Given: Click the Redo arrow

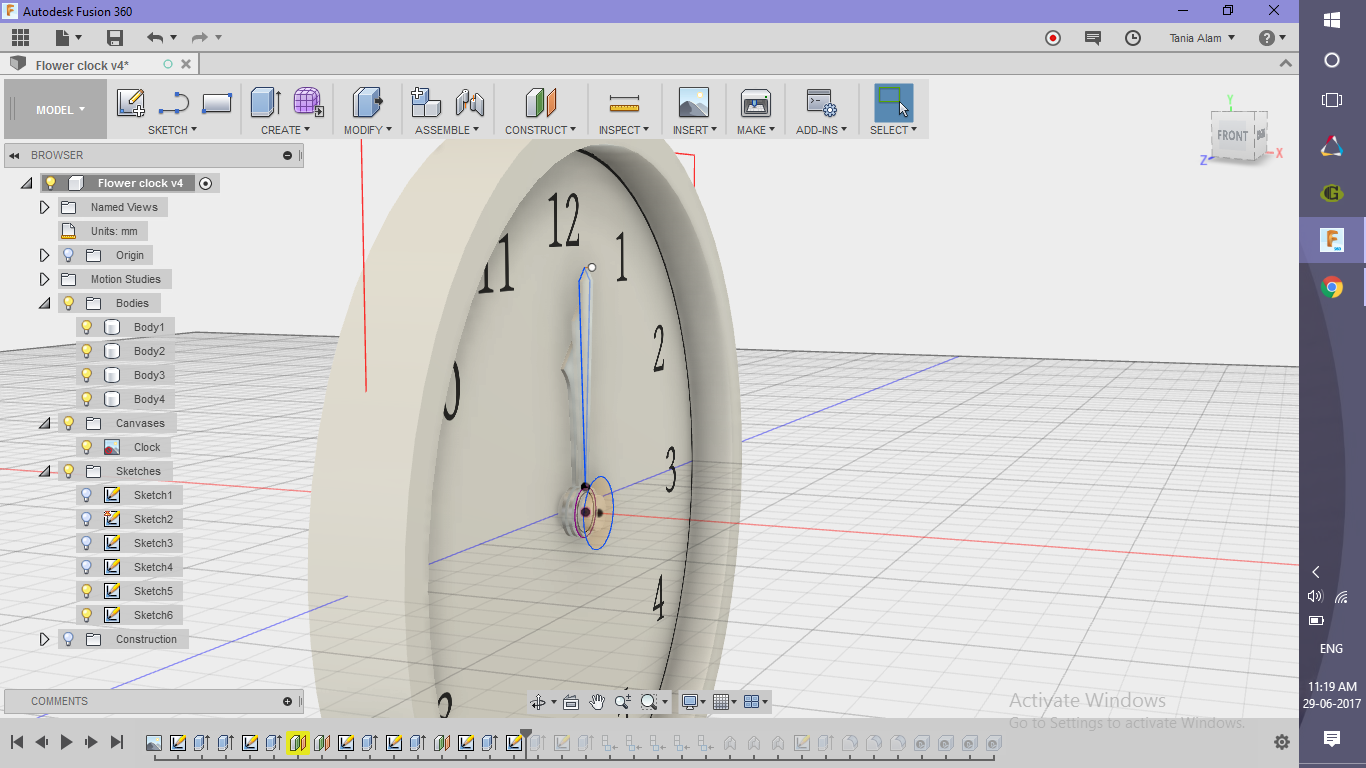Looking at the screenshot, I should (200, 38).
